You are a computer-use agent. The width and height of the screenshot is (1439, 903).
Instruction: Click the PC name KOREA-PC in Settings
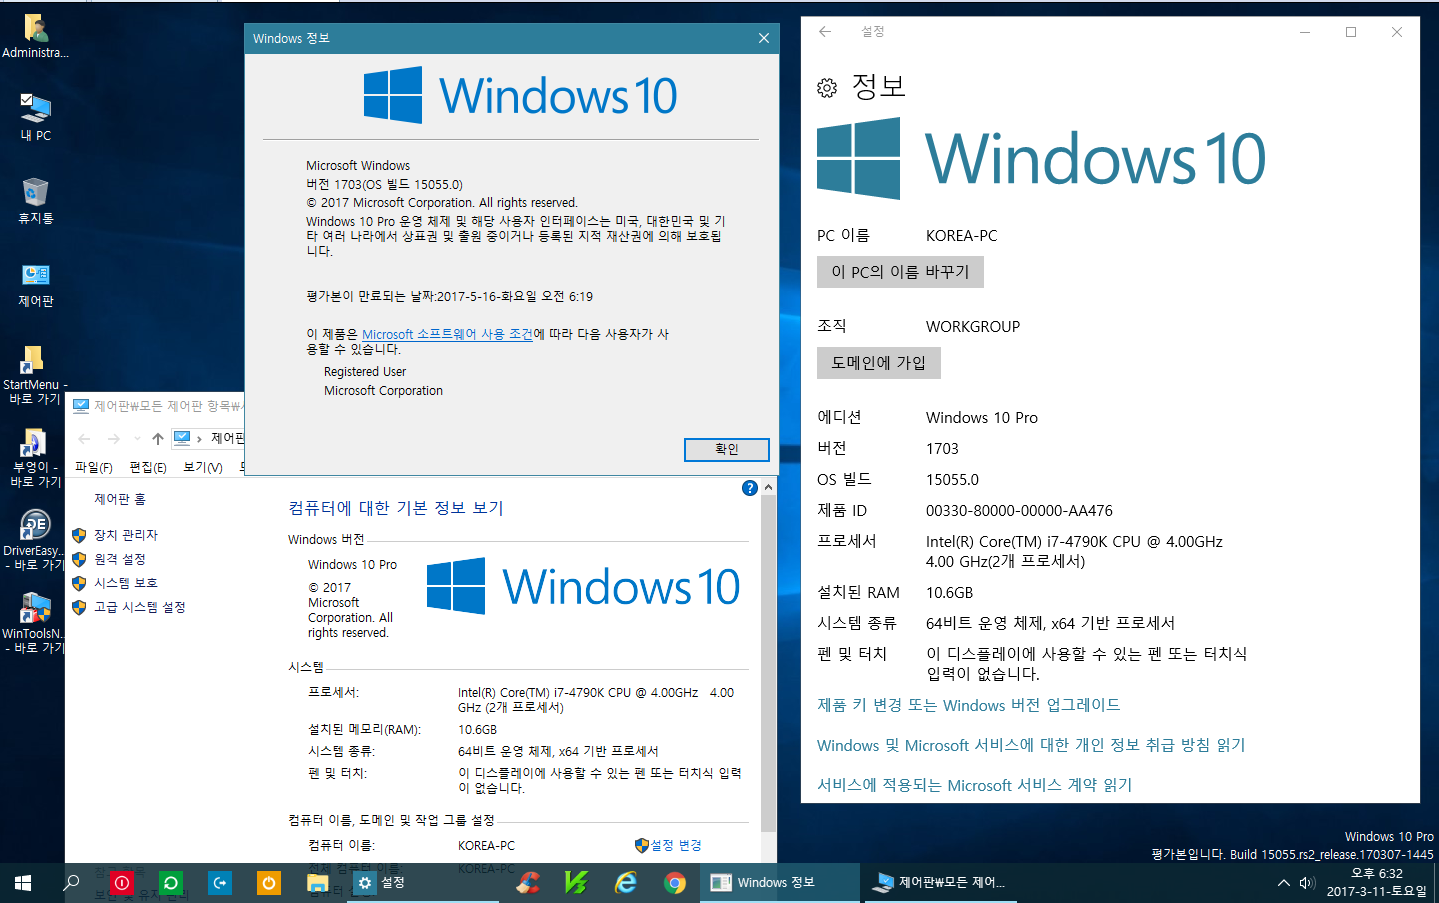pyautogui.click(x=961, y=235)
